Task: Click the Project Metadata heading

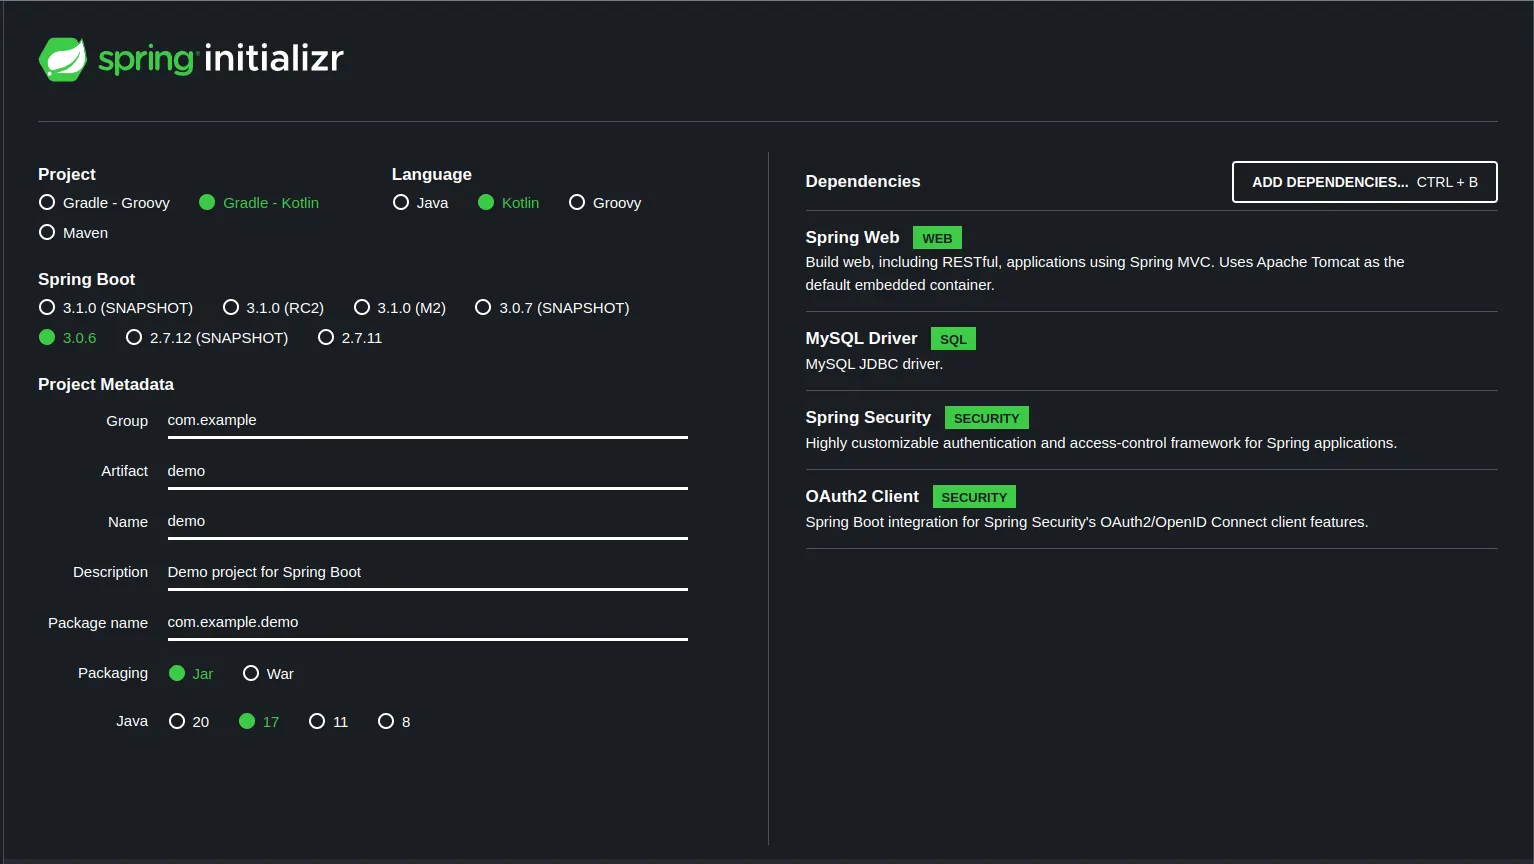Action: point(106,384)
